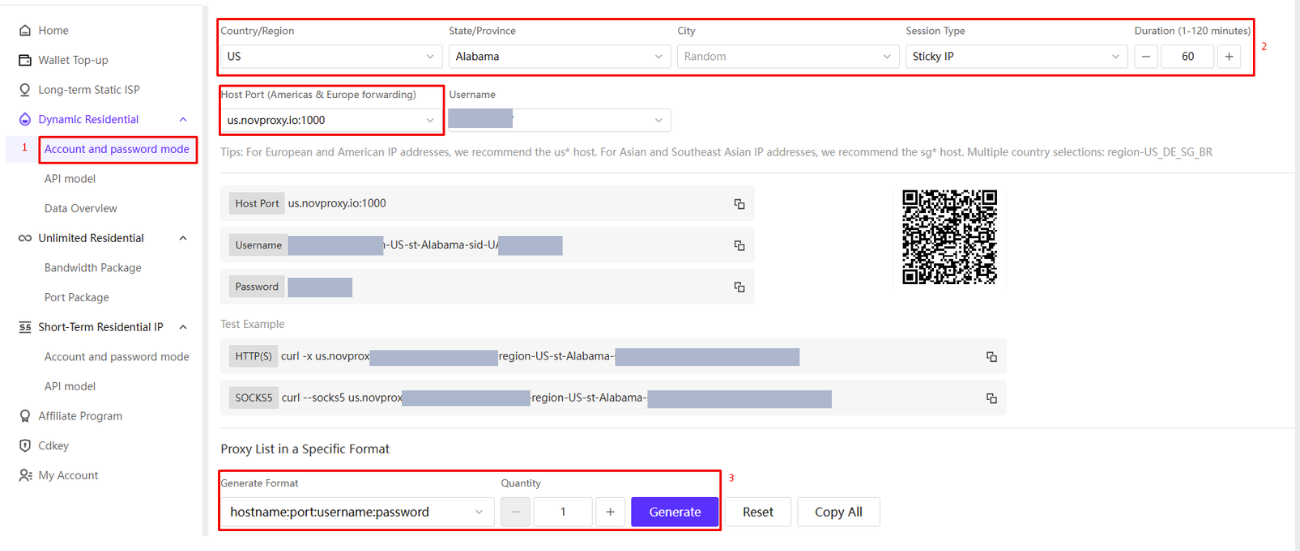1300x551 pixels.
Task: Click the My Account person icon
Action: coord(25,476)
